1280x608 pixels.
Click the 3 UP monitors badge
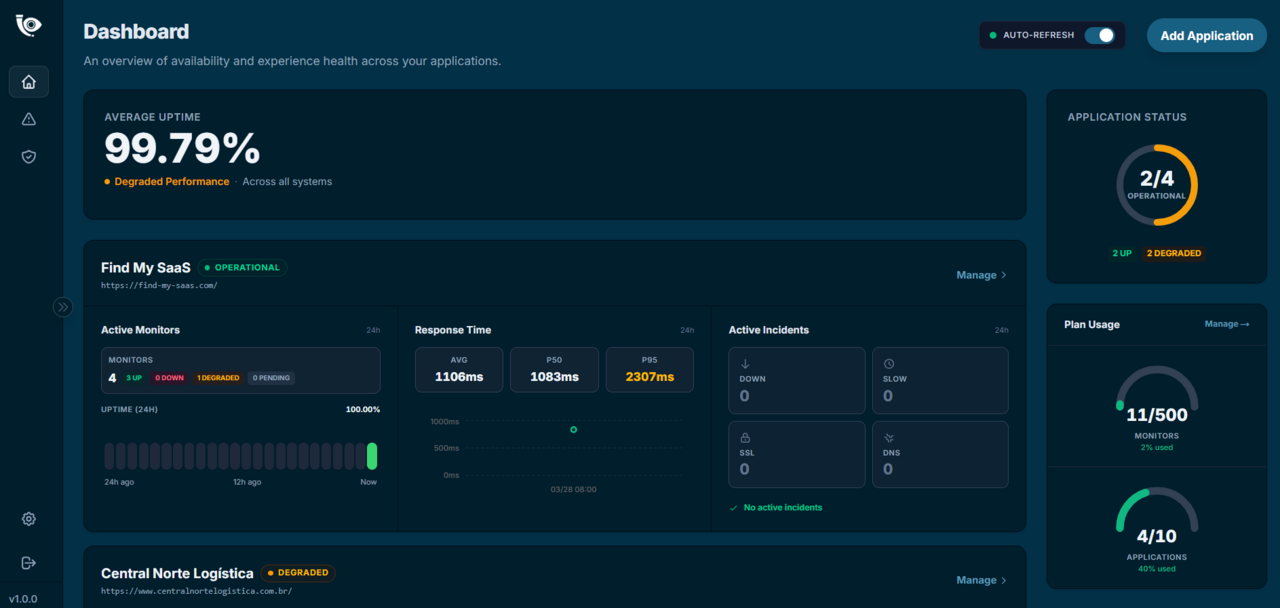(134, 378)
